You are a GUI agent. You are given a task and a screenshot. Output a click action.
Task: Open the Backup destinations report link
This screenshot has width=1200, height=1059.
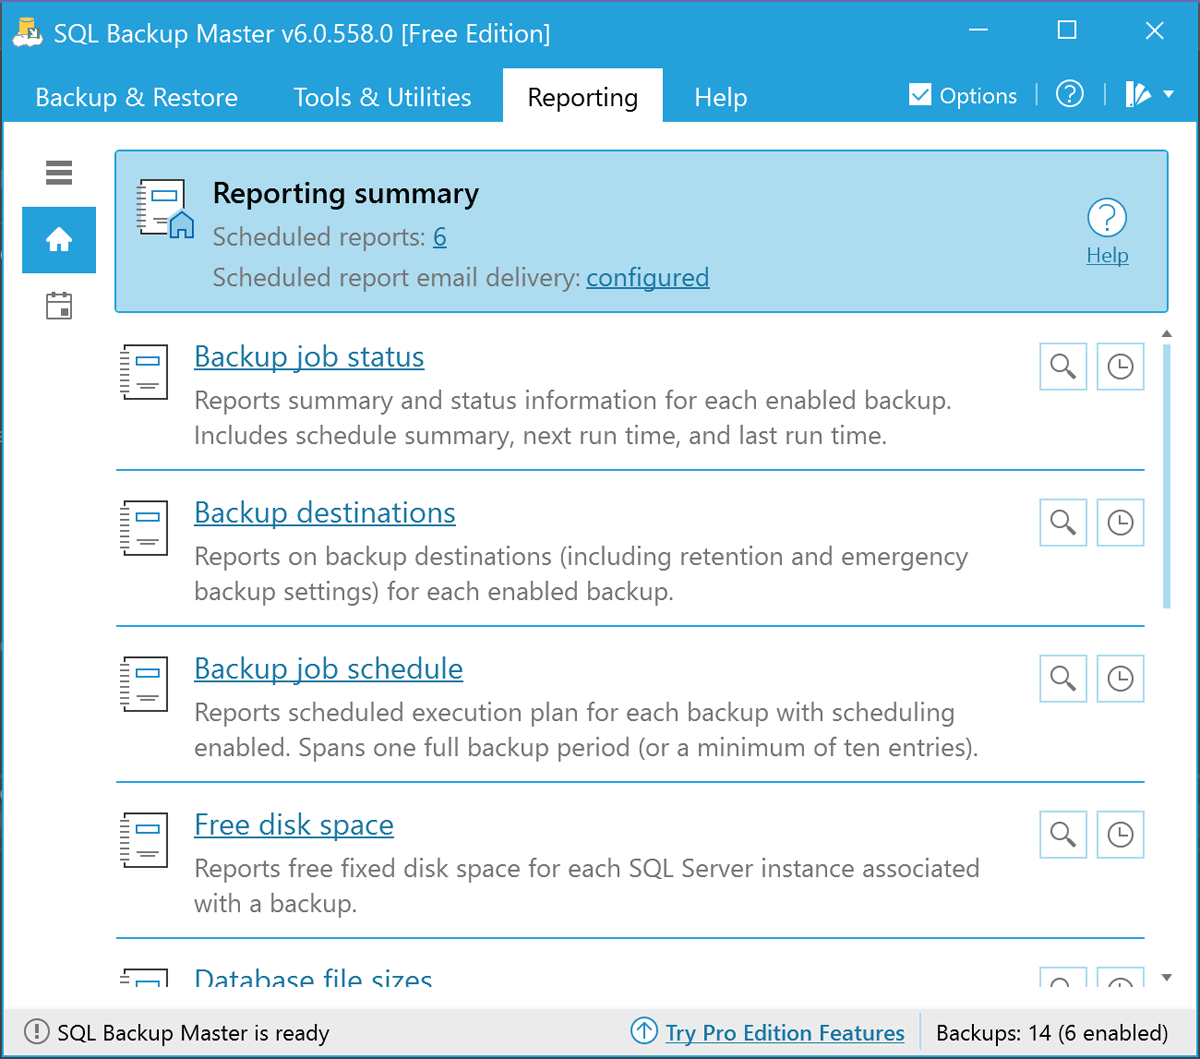coord(324,513)
